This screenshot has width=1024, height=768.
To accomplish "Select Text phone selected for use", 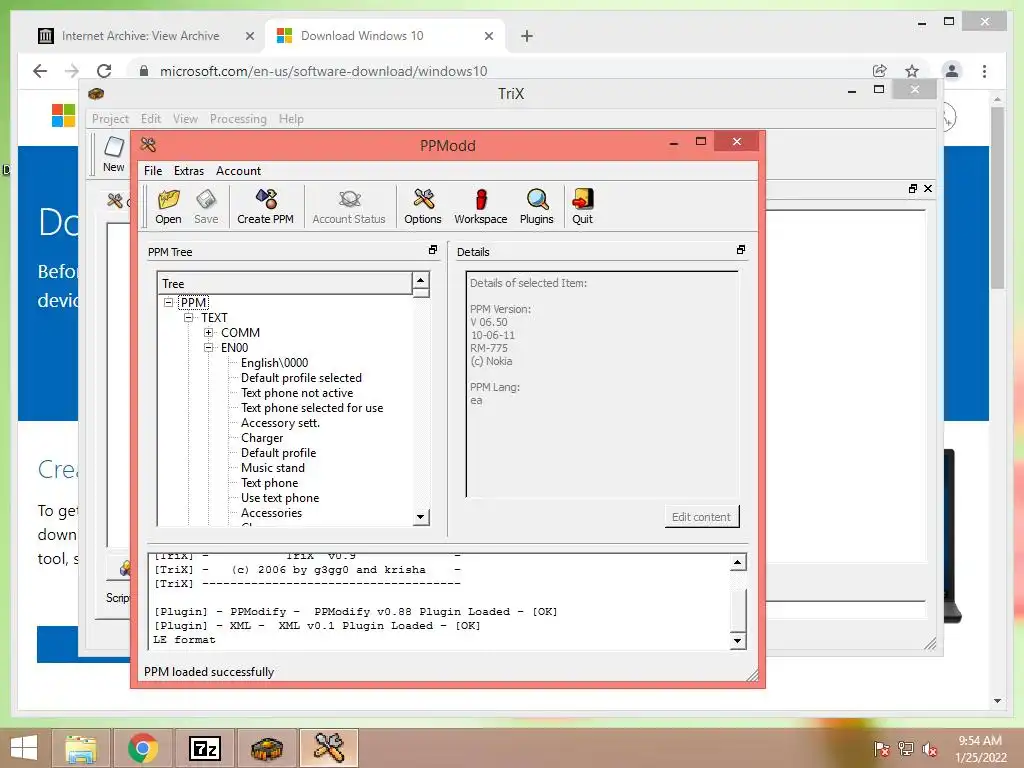I will 312,408.
